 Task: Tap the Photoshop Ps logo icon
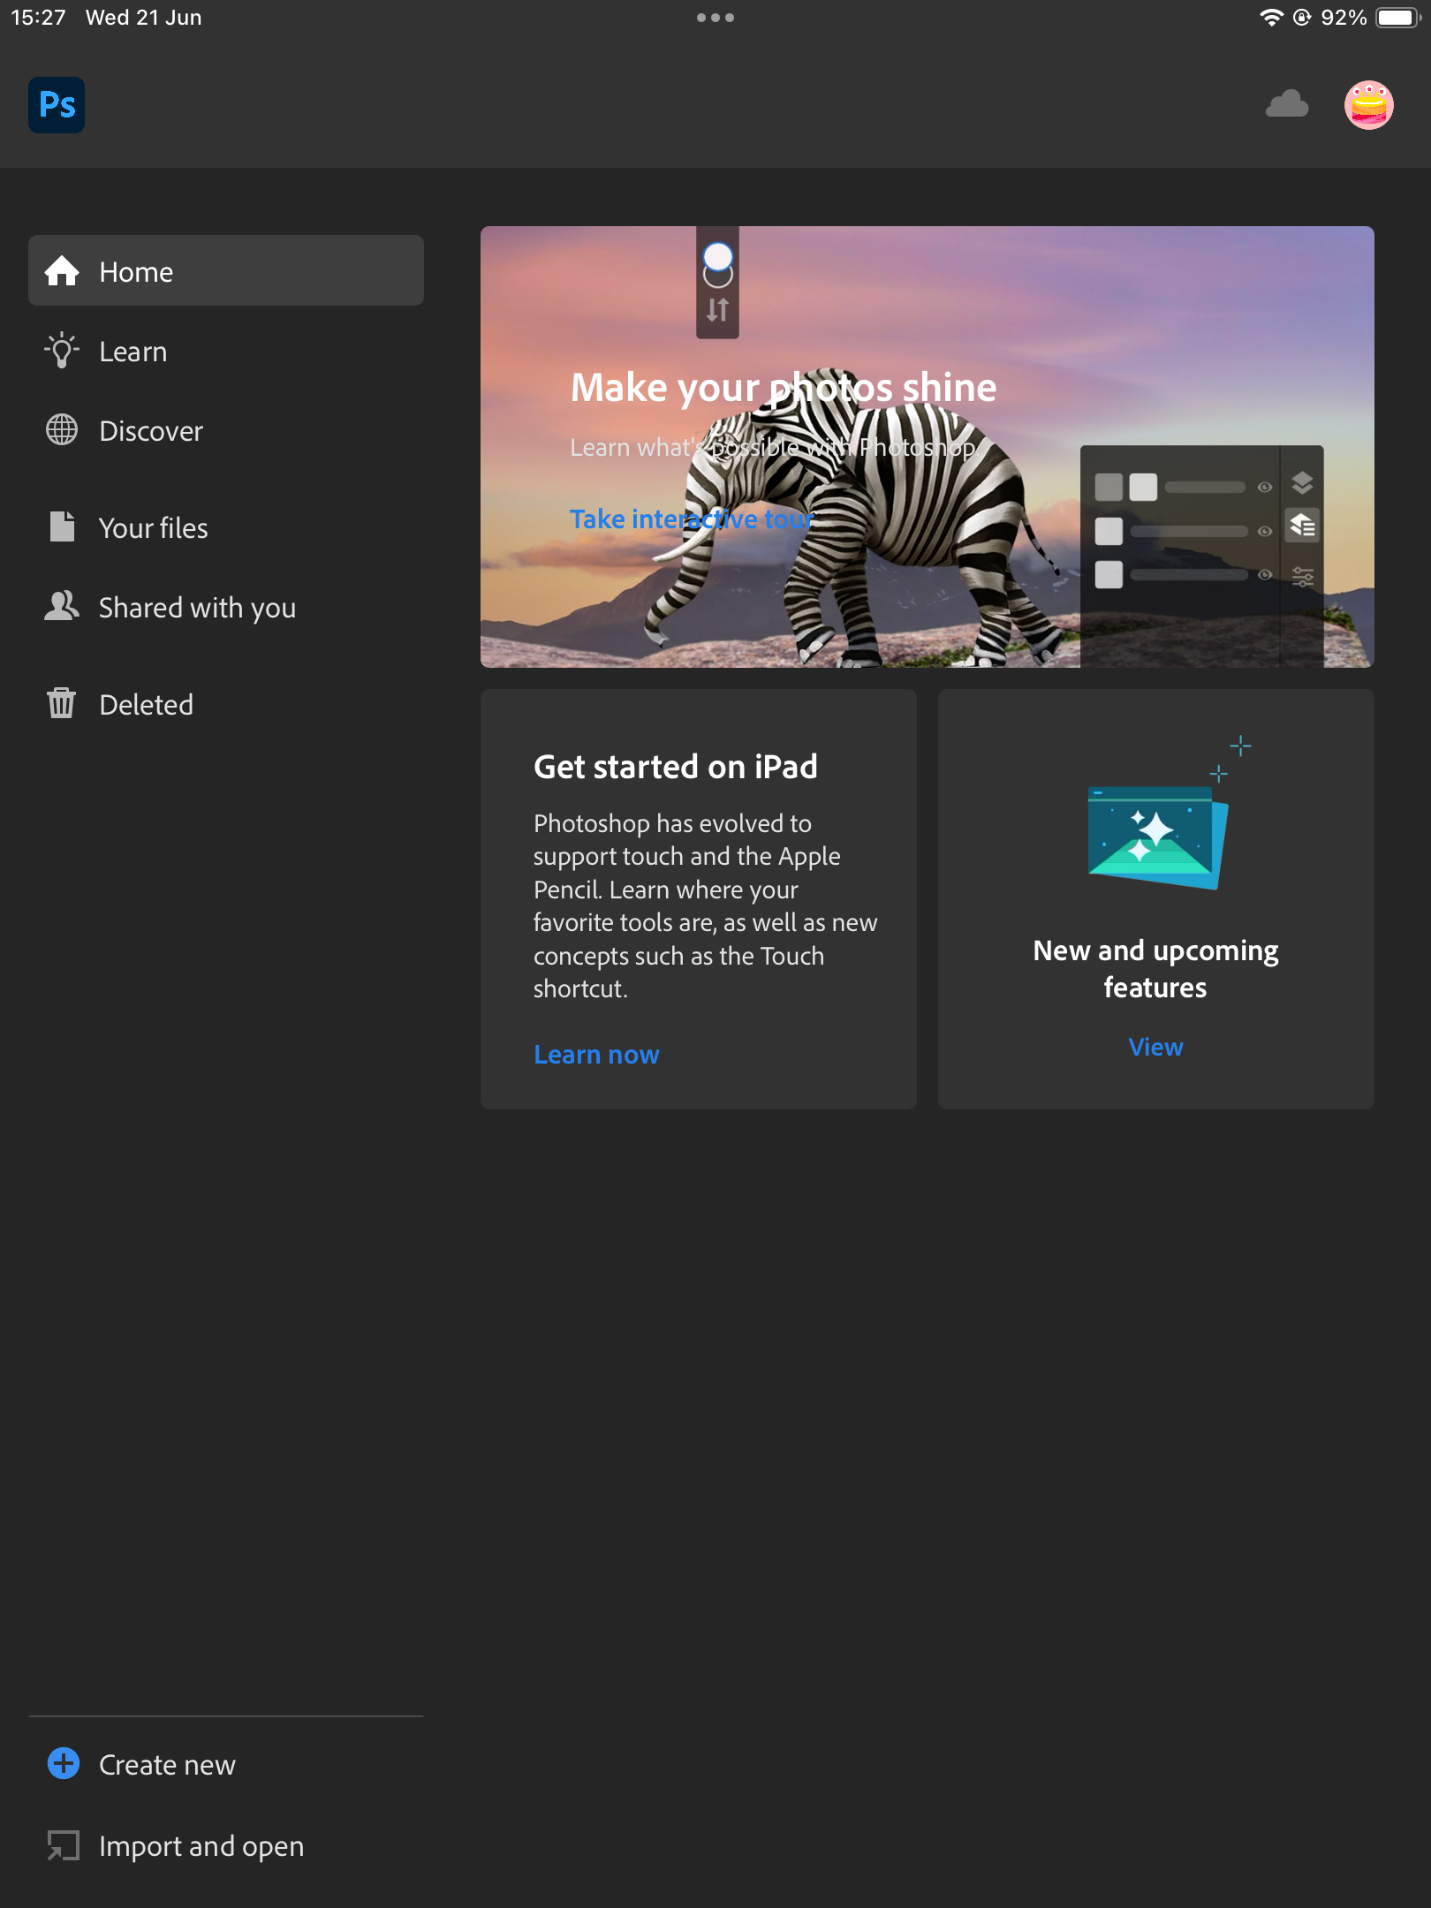point(56,105)
